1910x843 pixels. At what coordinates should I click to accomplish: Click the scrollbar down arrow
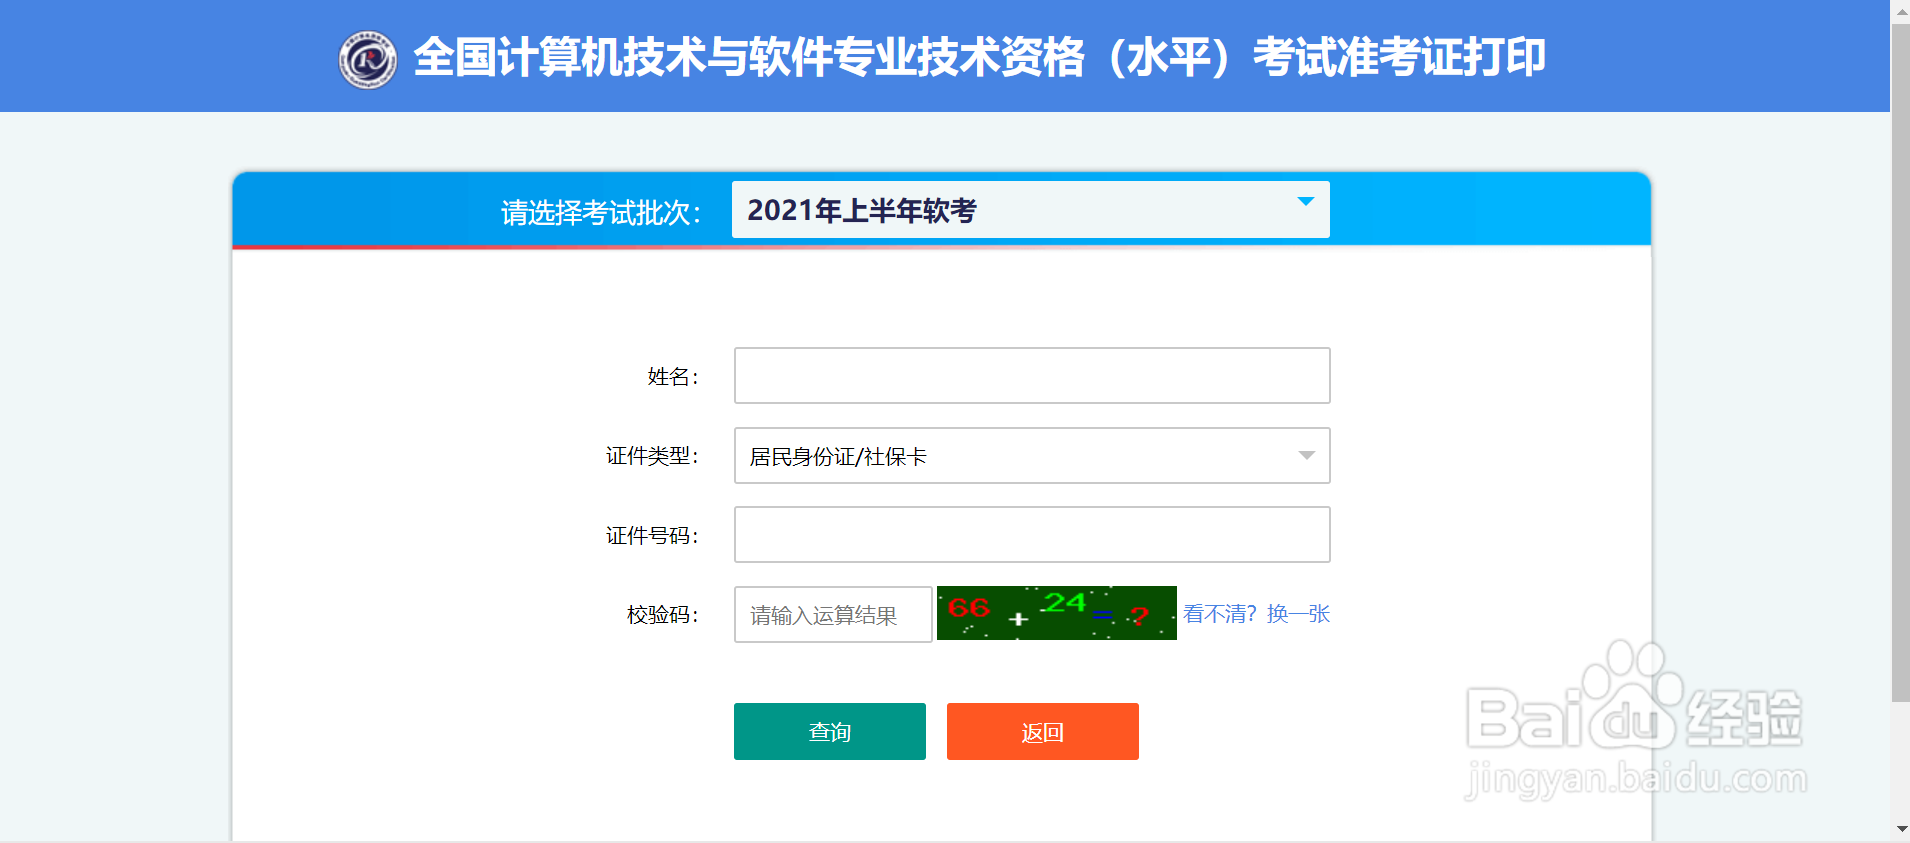point(1900,831)
